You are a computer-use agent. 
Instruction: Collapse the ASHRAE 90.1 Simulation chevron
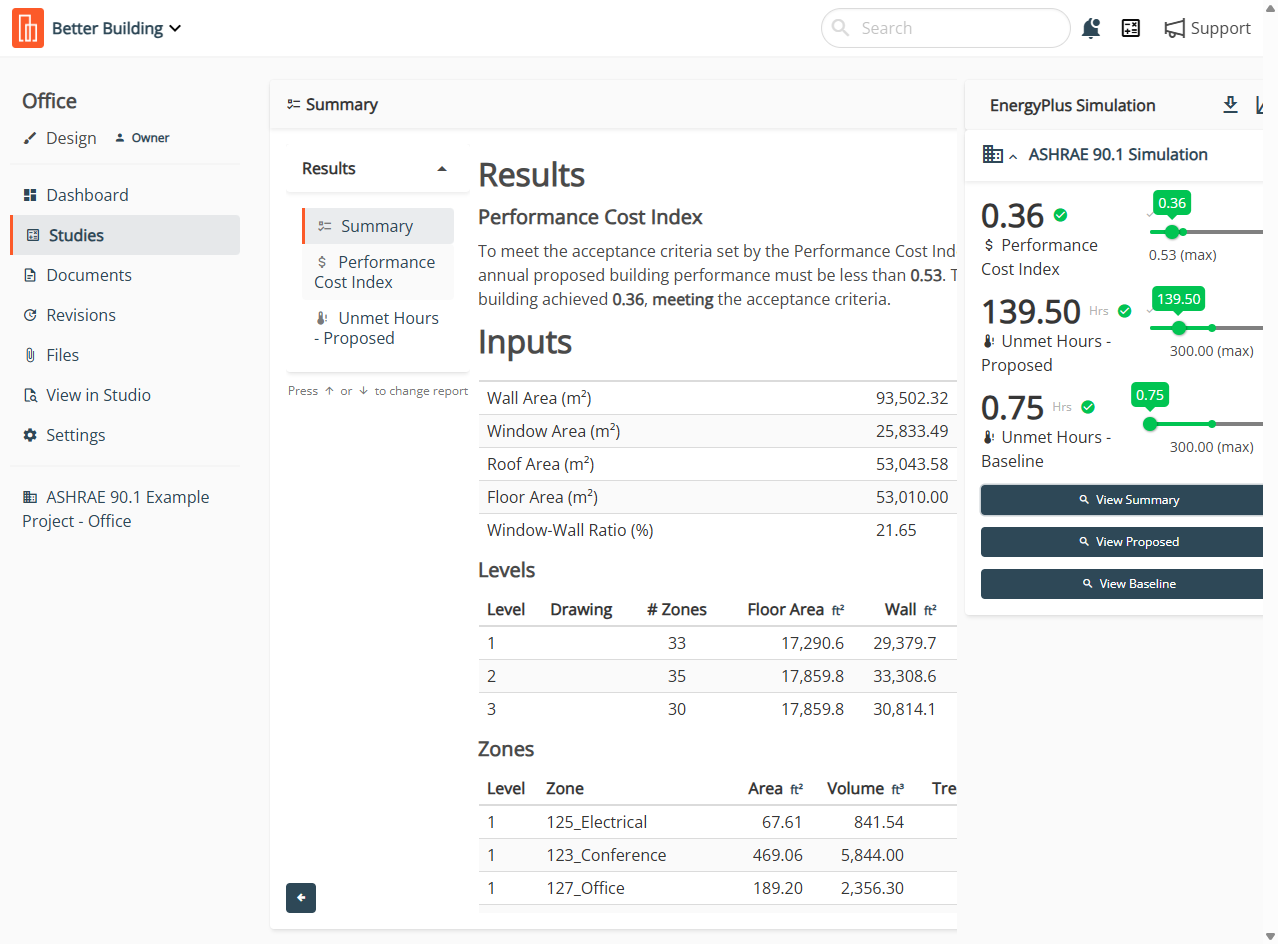click(x=1013, y=156)
